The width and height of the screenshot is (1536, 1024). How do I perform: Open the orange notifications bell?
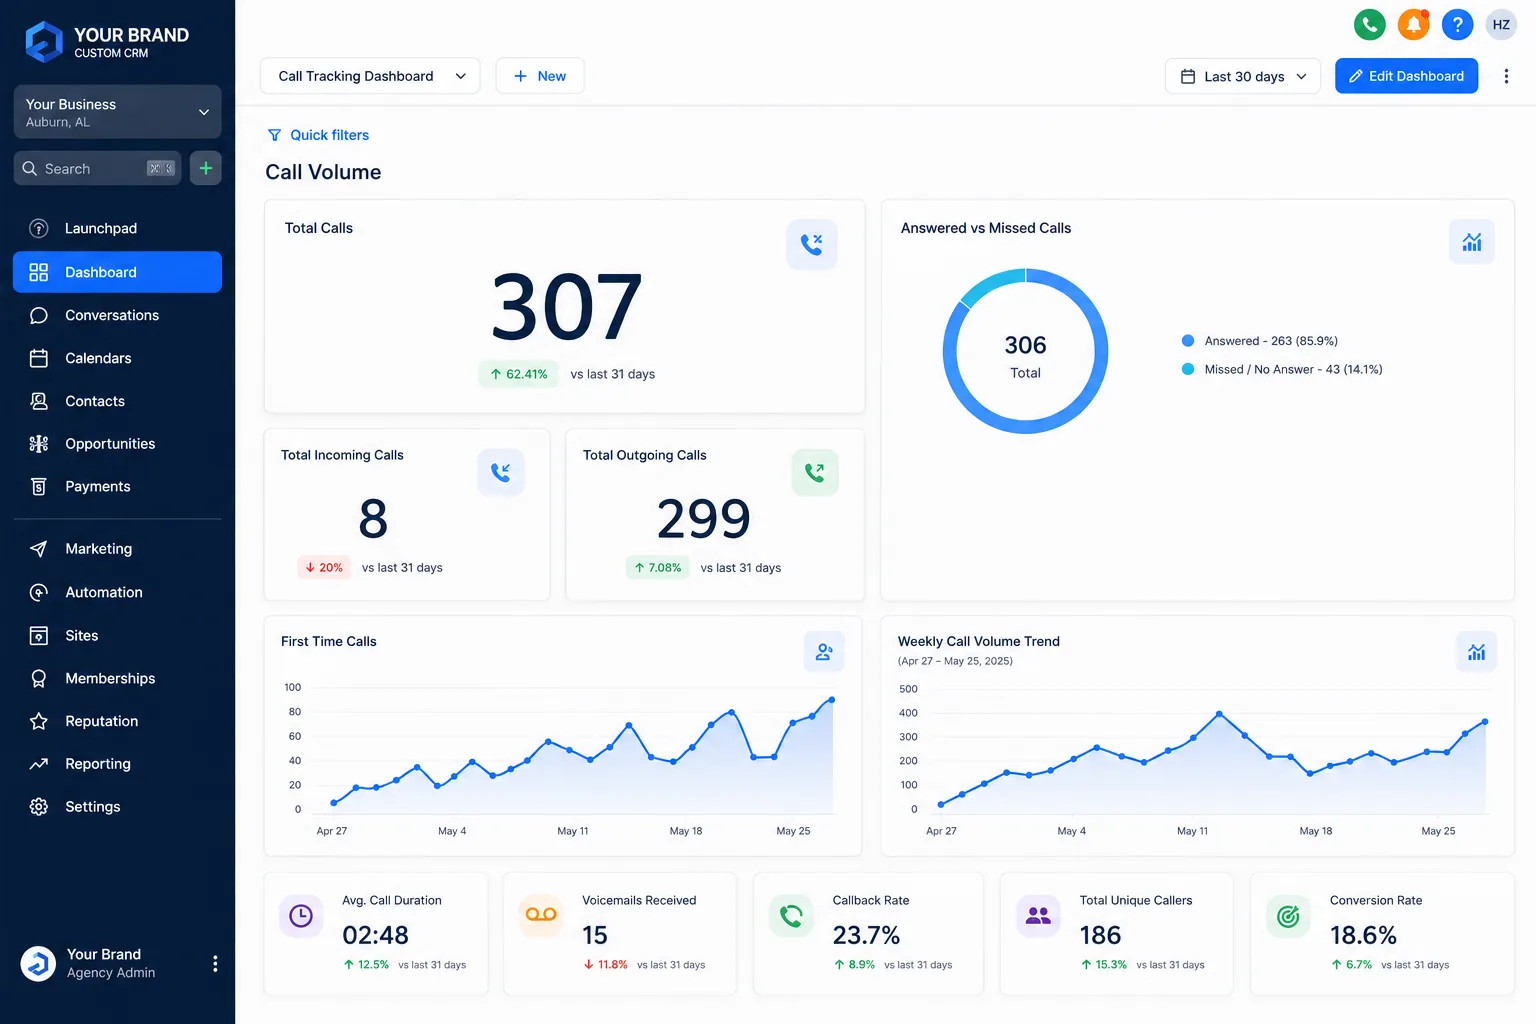[1413, 24]
